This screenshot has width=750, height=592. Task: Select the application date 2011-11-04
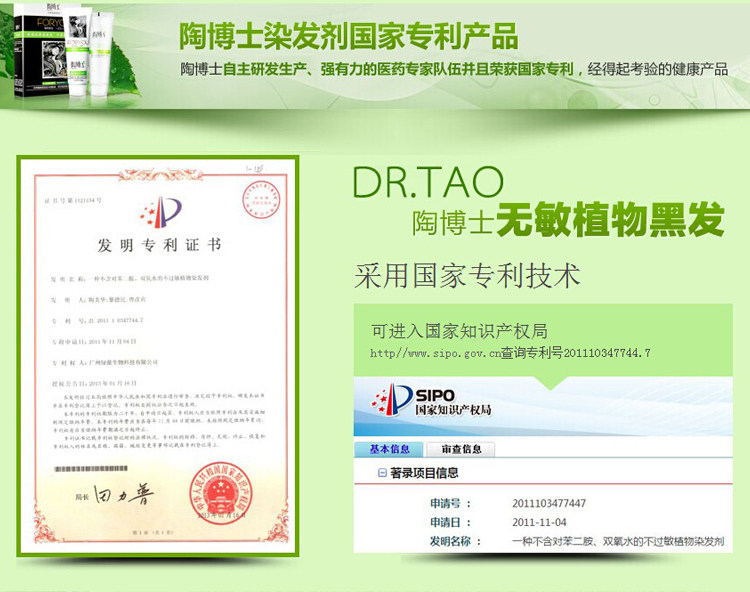coord(539,522)
